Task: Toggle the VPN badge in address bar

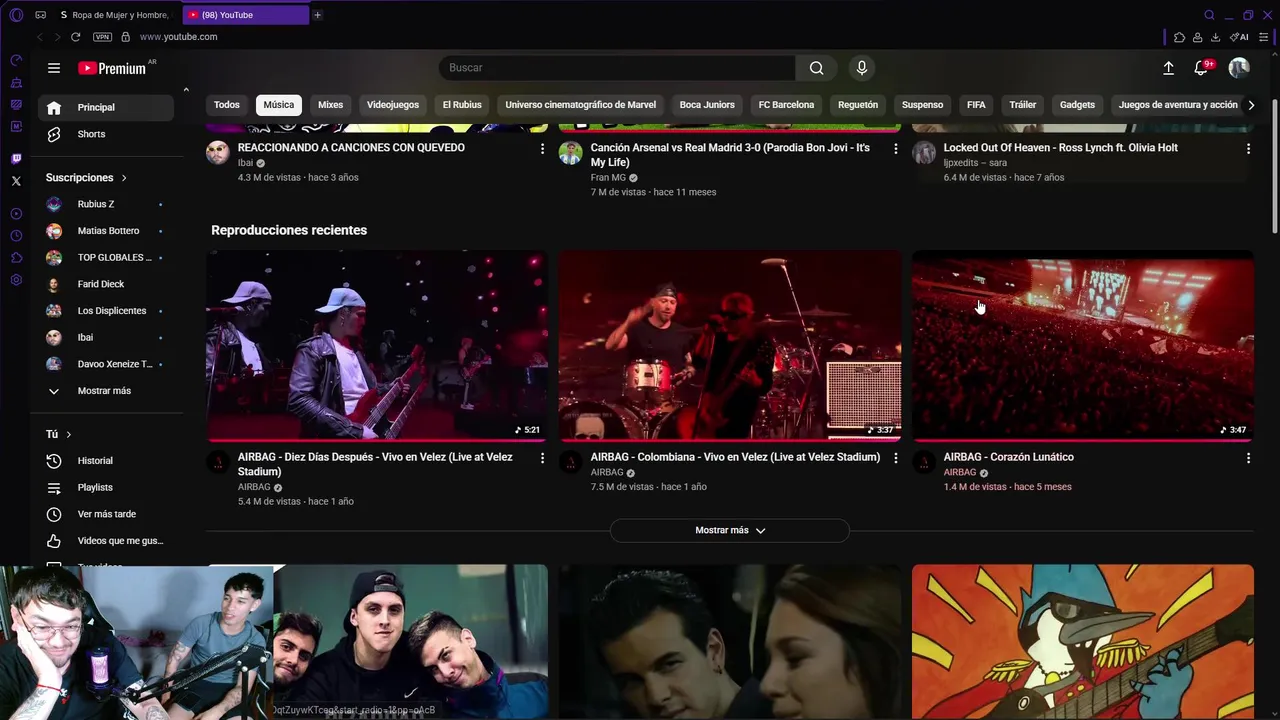Action: tap(102, 37)
